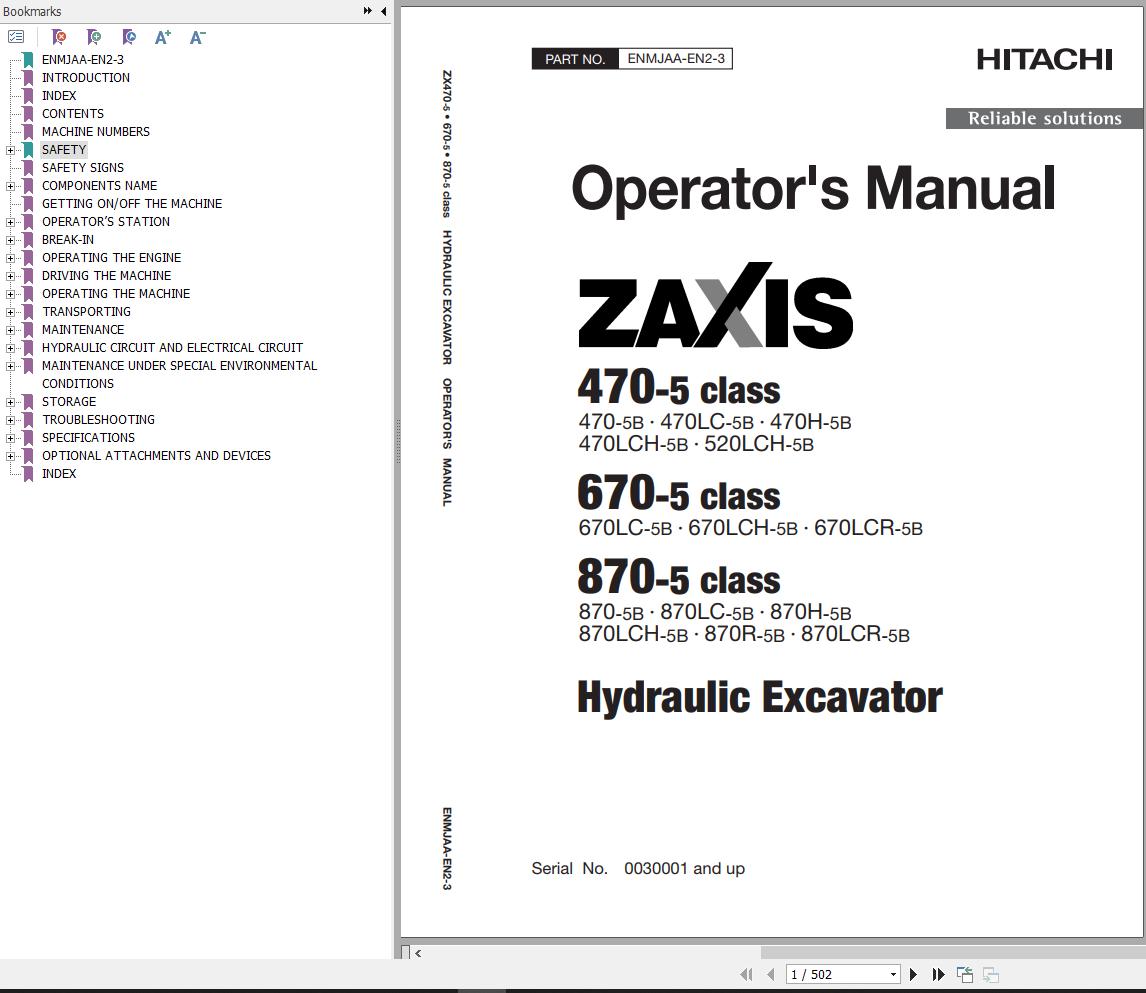
Task: Expand the OPERATING THE ENGINE node
Action: pyautogui.click(x=10, y=258)
